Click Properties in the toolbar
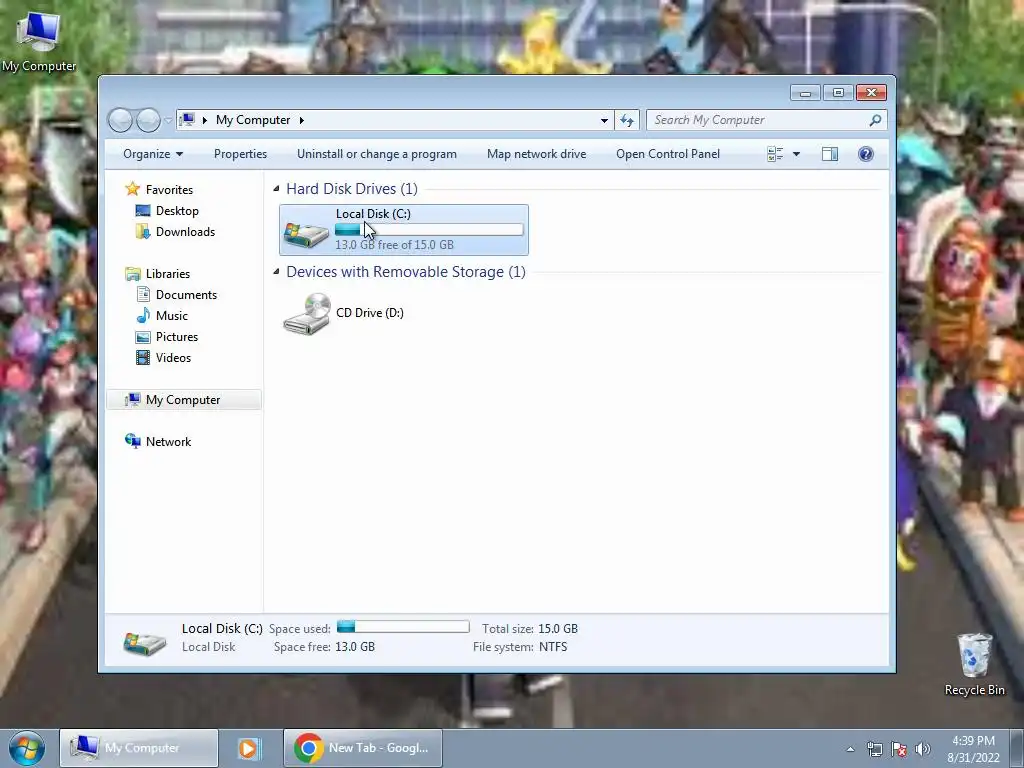This screenshot has height=768, width=1024. coord(240,154)
